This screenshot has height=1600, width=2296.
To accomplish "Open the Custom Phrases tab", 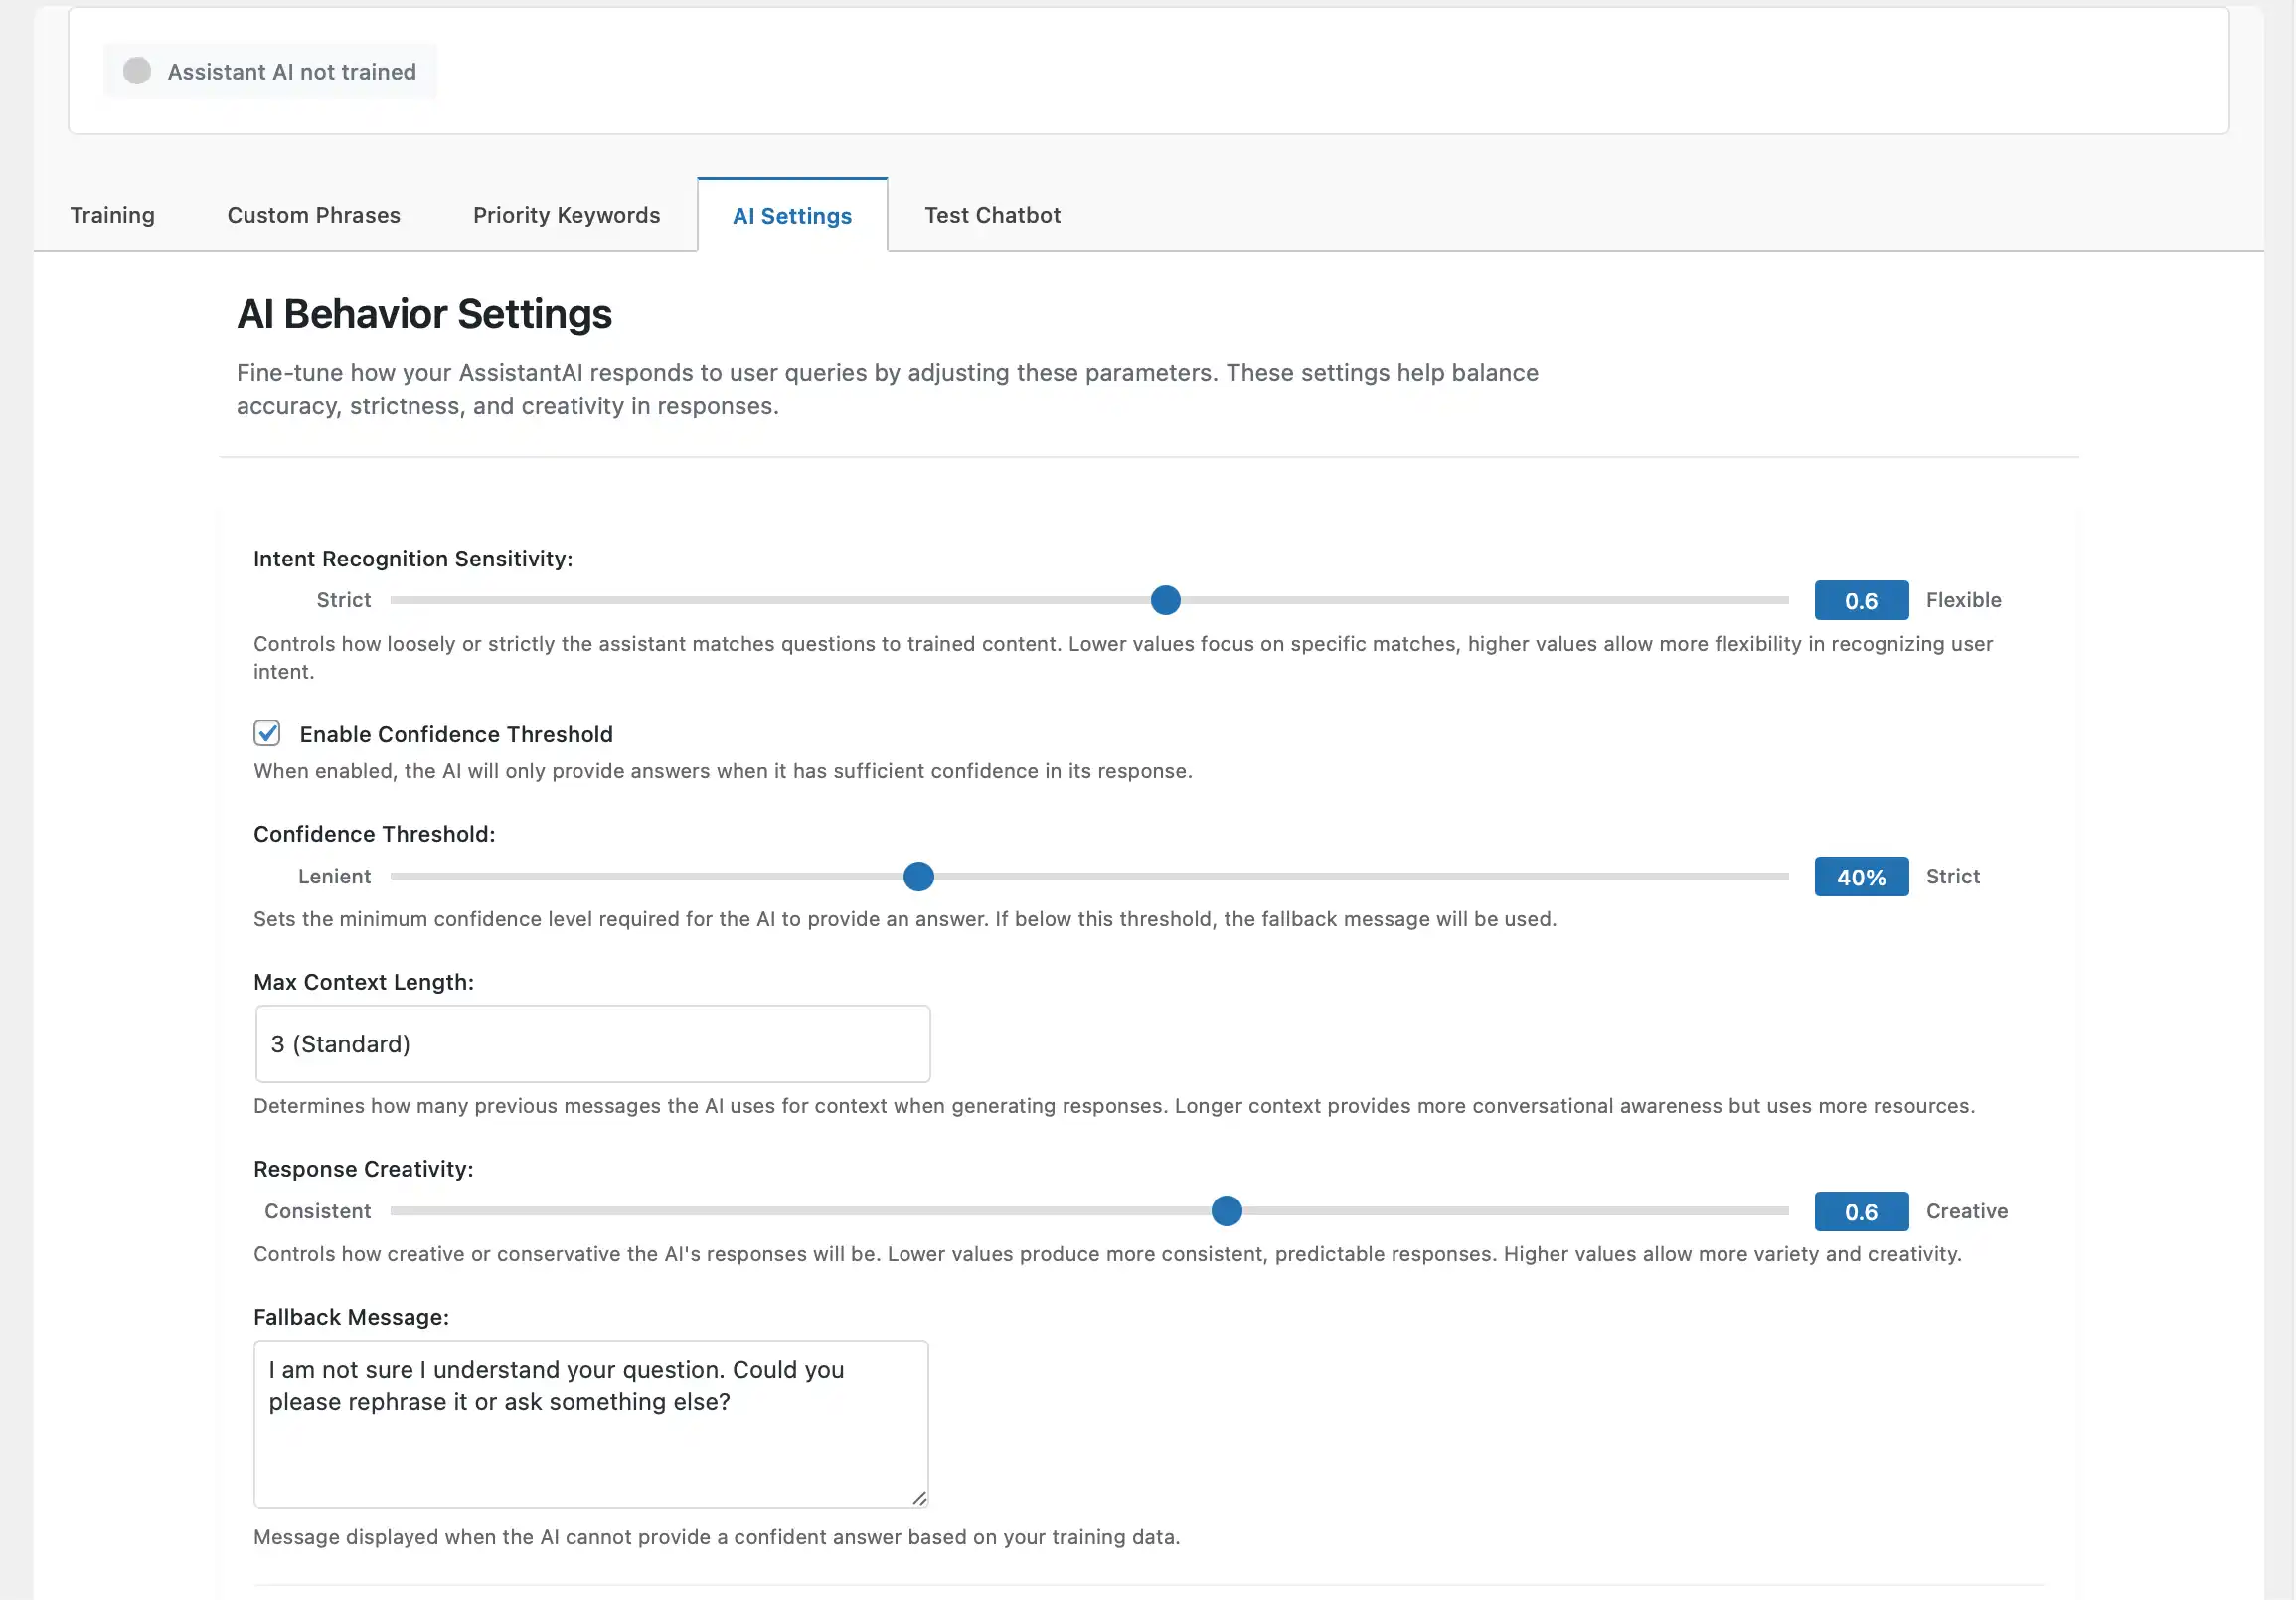I will click(x=313, y=215).
